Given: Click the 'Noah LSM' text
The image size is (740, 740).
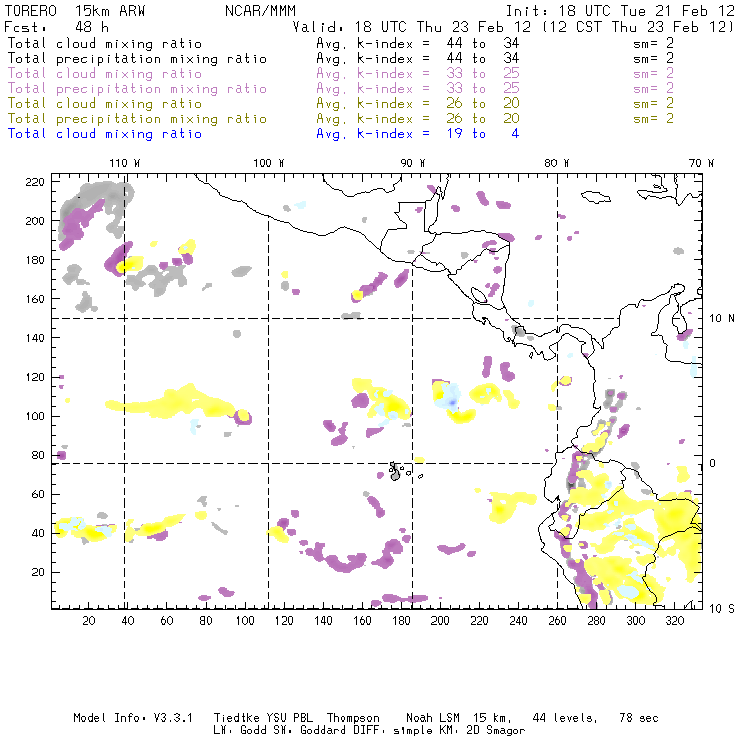Looking at the screenshot, I should [x=432, y=718].
